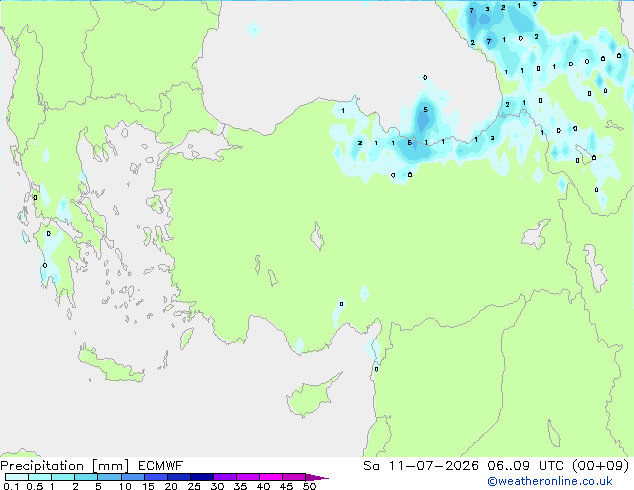Click the 2–5 mm legend color swatch

tap(86, 477)
